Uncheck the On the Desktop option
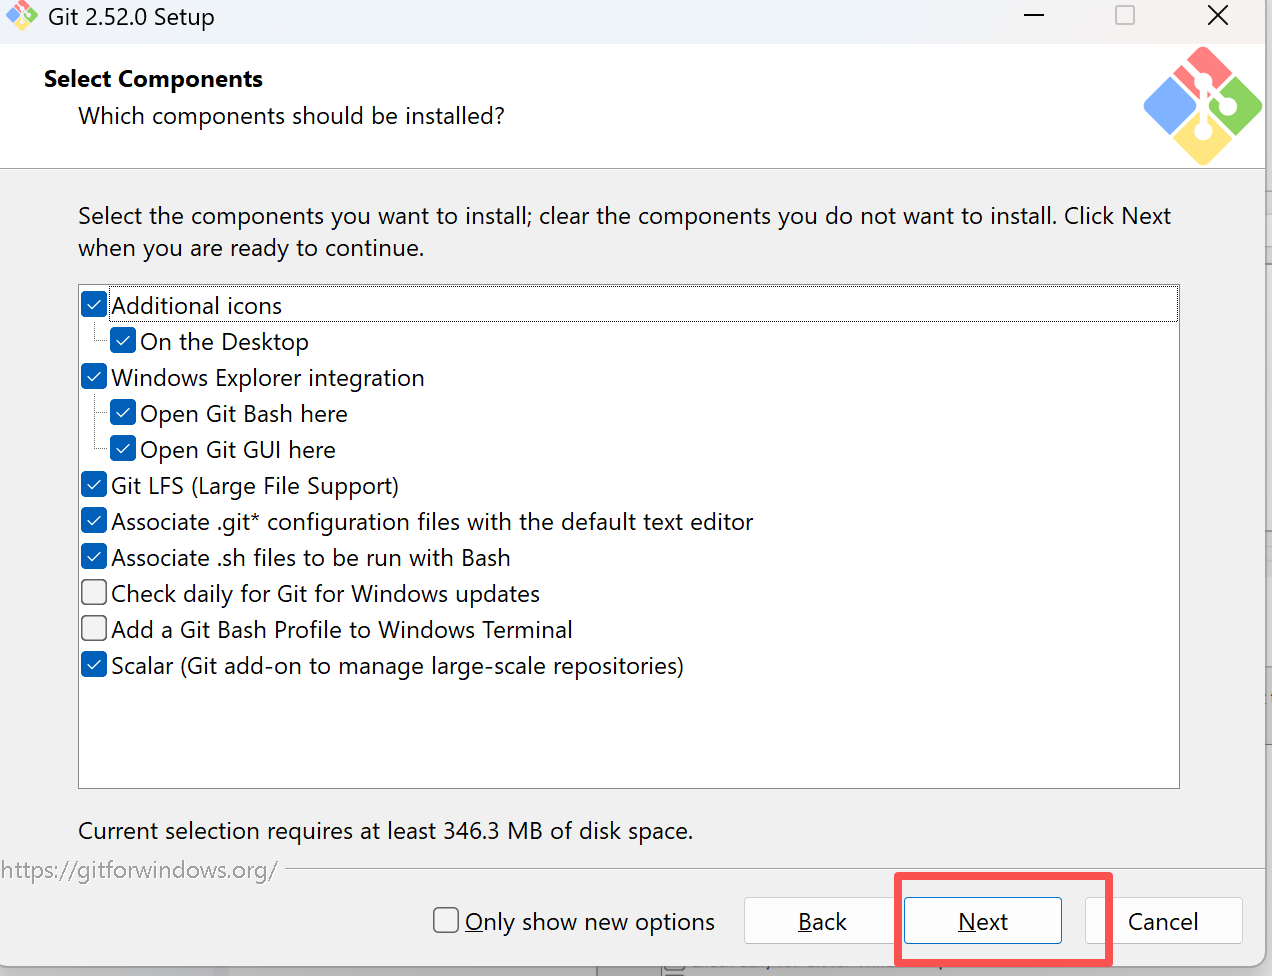The width and height of the screenshot is (1272, 976). tap(123, 341)
